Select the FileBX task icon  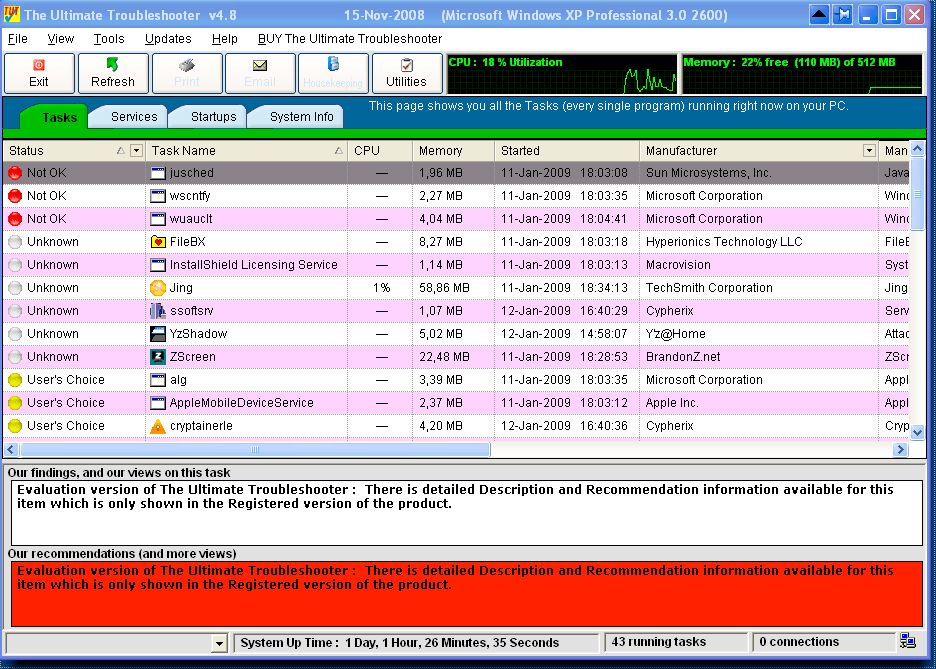tap(157, 242)
